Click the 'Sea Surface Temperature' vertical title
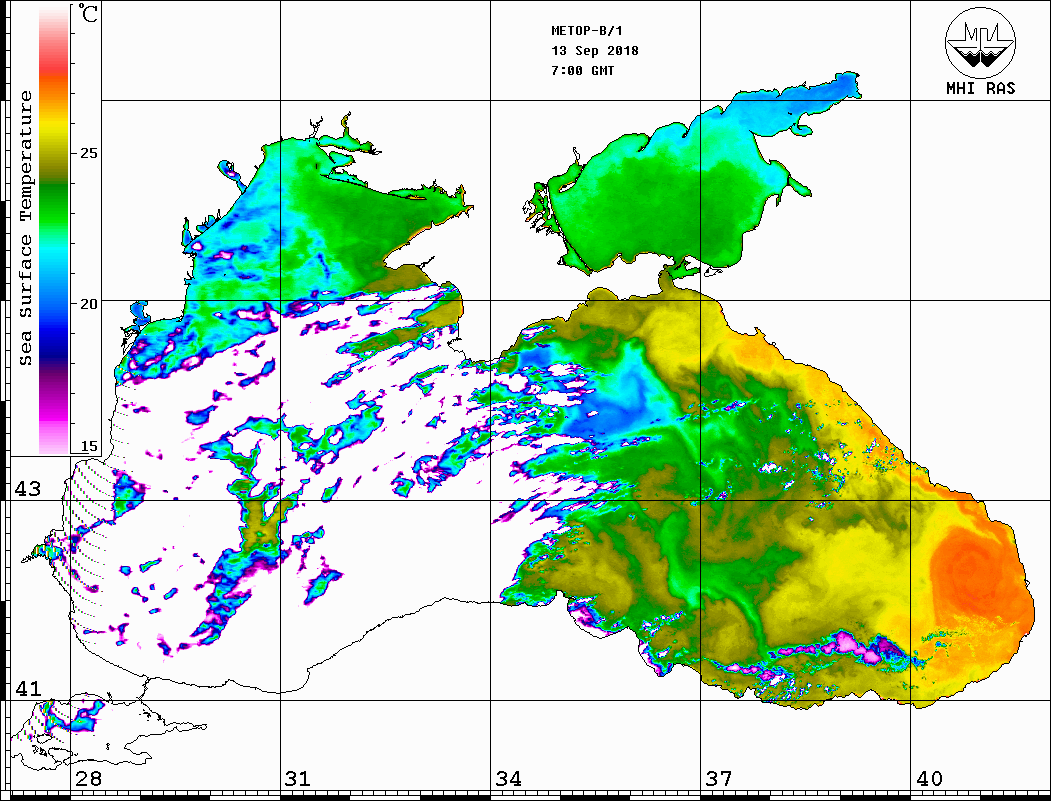The image size is (1051, 801). pos(25,228)
